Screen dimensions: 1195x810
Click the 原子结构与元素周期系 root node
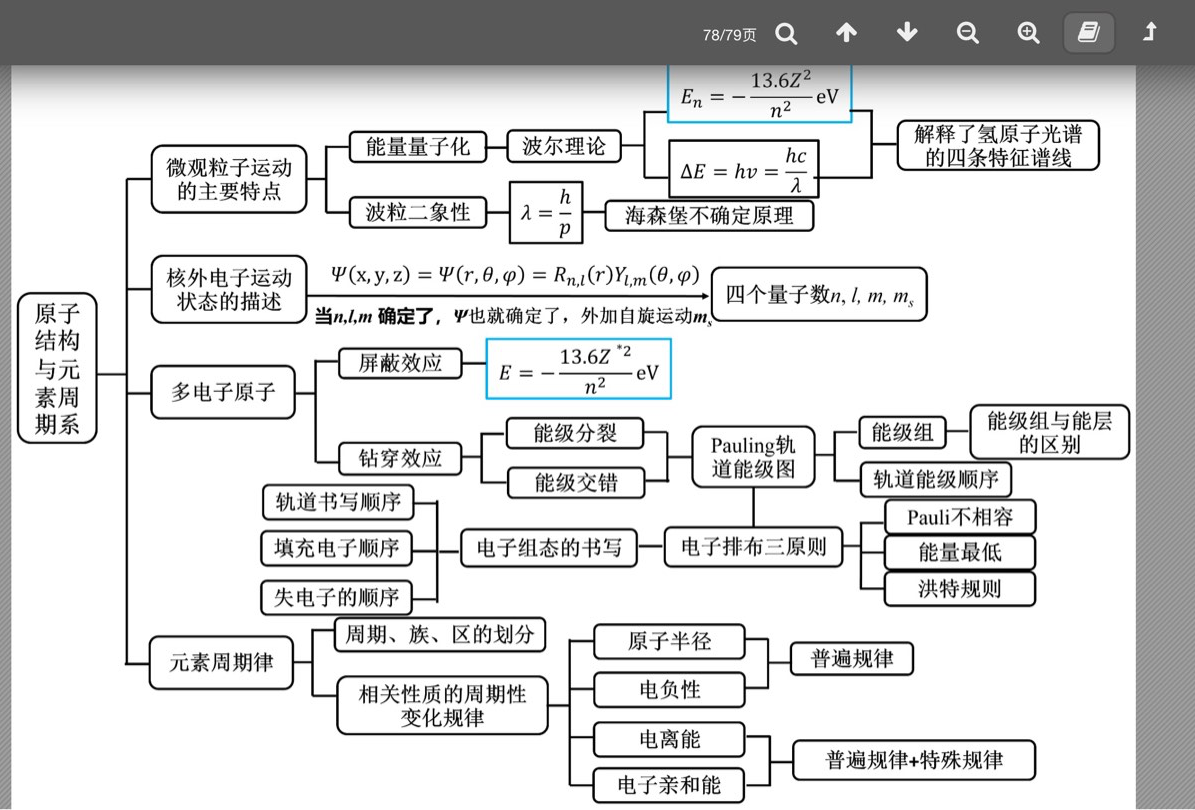point(57,368)
